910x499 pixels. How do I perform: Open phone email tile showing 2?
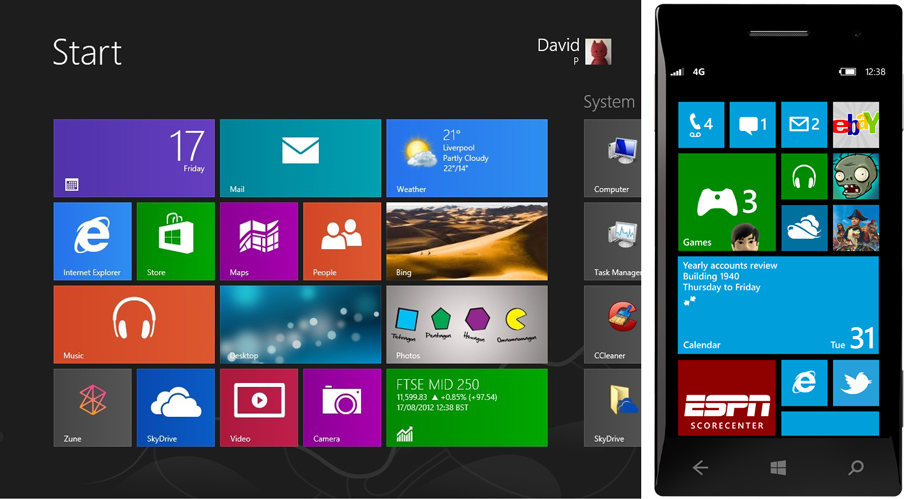804,125
